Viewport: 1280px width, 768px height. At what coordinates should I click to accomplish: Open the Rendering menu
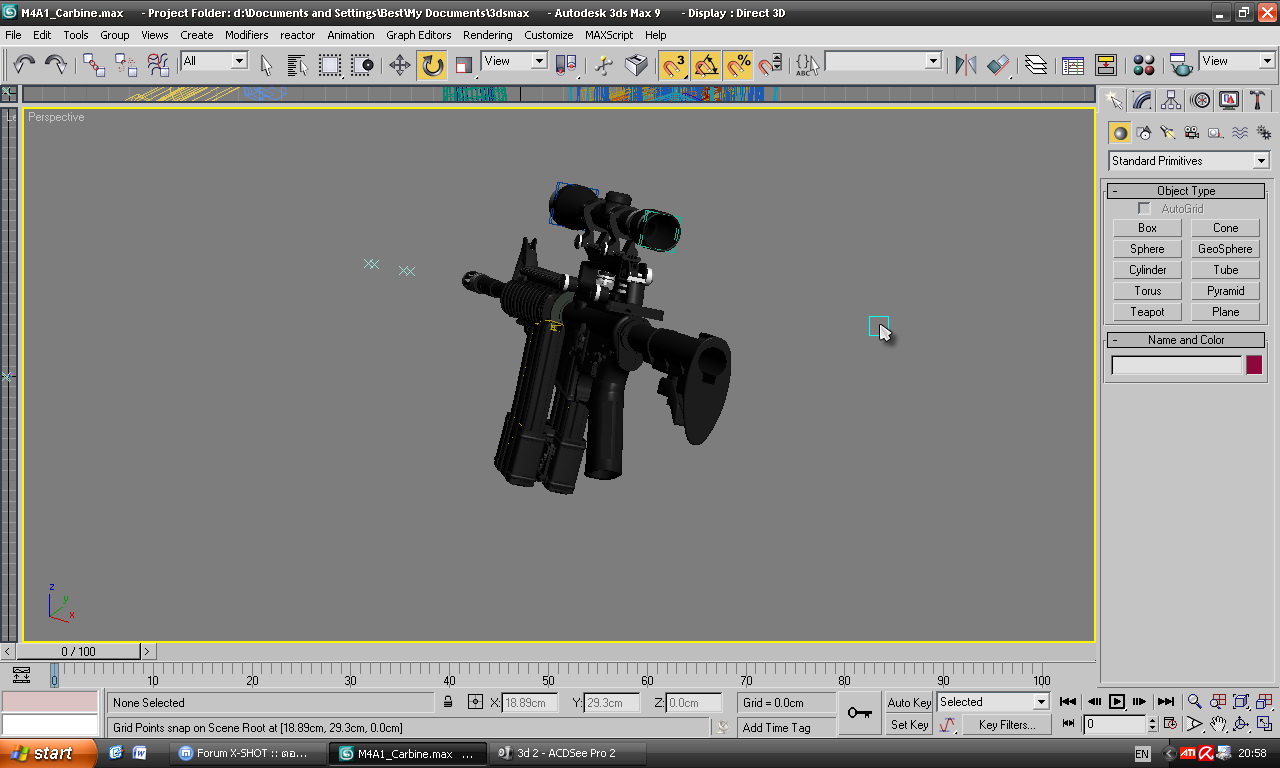click(x=487, y=35)
